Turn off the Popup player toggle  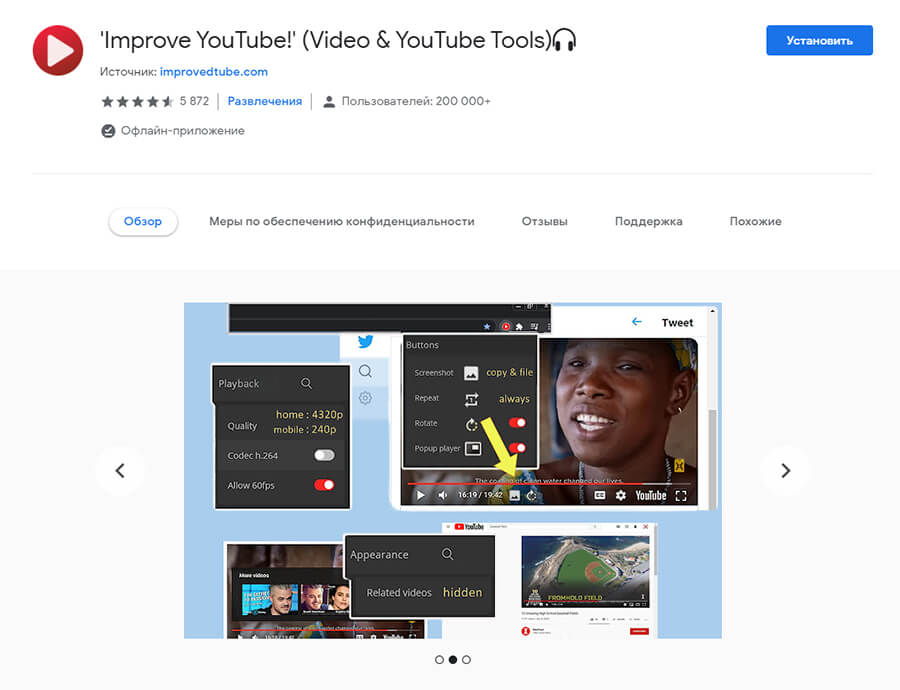[517, 448]
